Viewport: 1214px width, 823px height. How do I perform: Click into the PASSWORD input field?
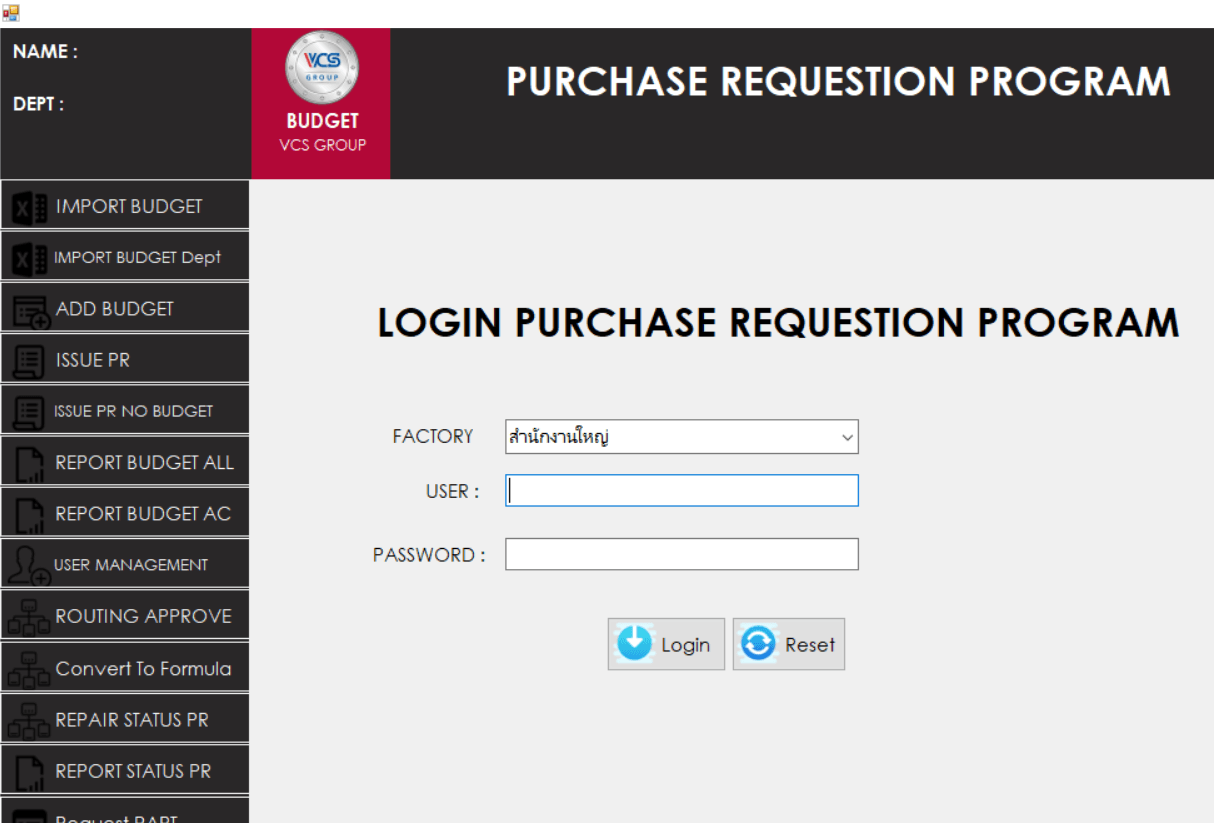[681, 554]
